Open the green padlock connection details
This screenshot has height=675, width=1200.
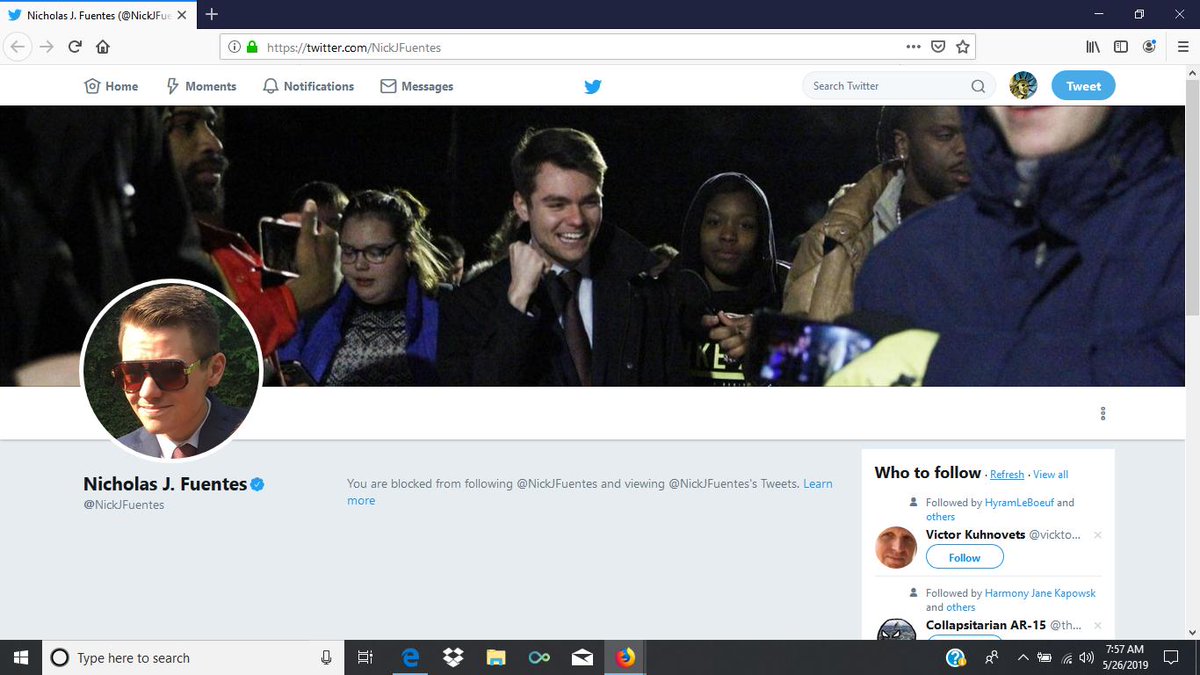coord(252,47)
